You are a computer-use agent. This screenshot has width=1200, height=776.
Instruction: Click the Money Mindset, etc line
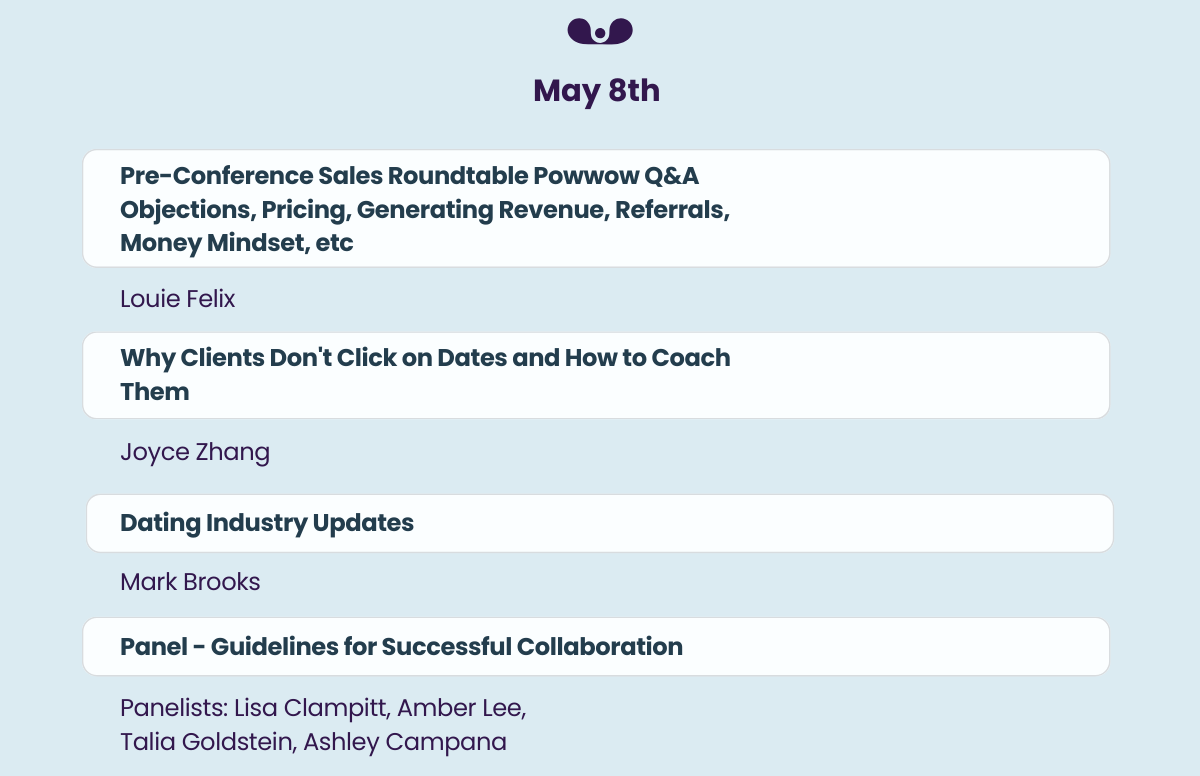click(236, 243)
